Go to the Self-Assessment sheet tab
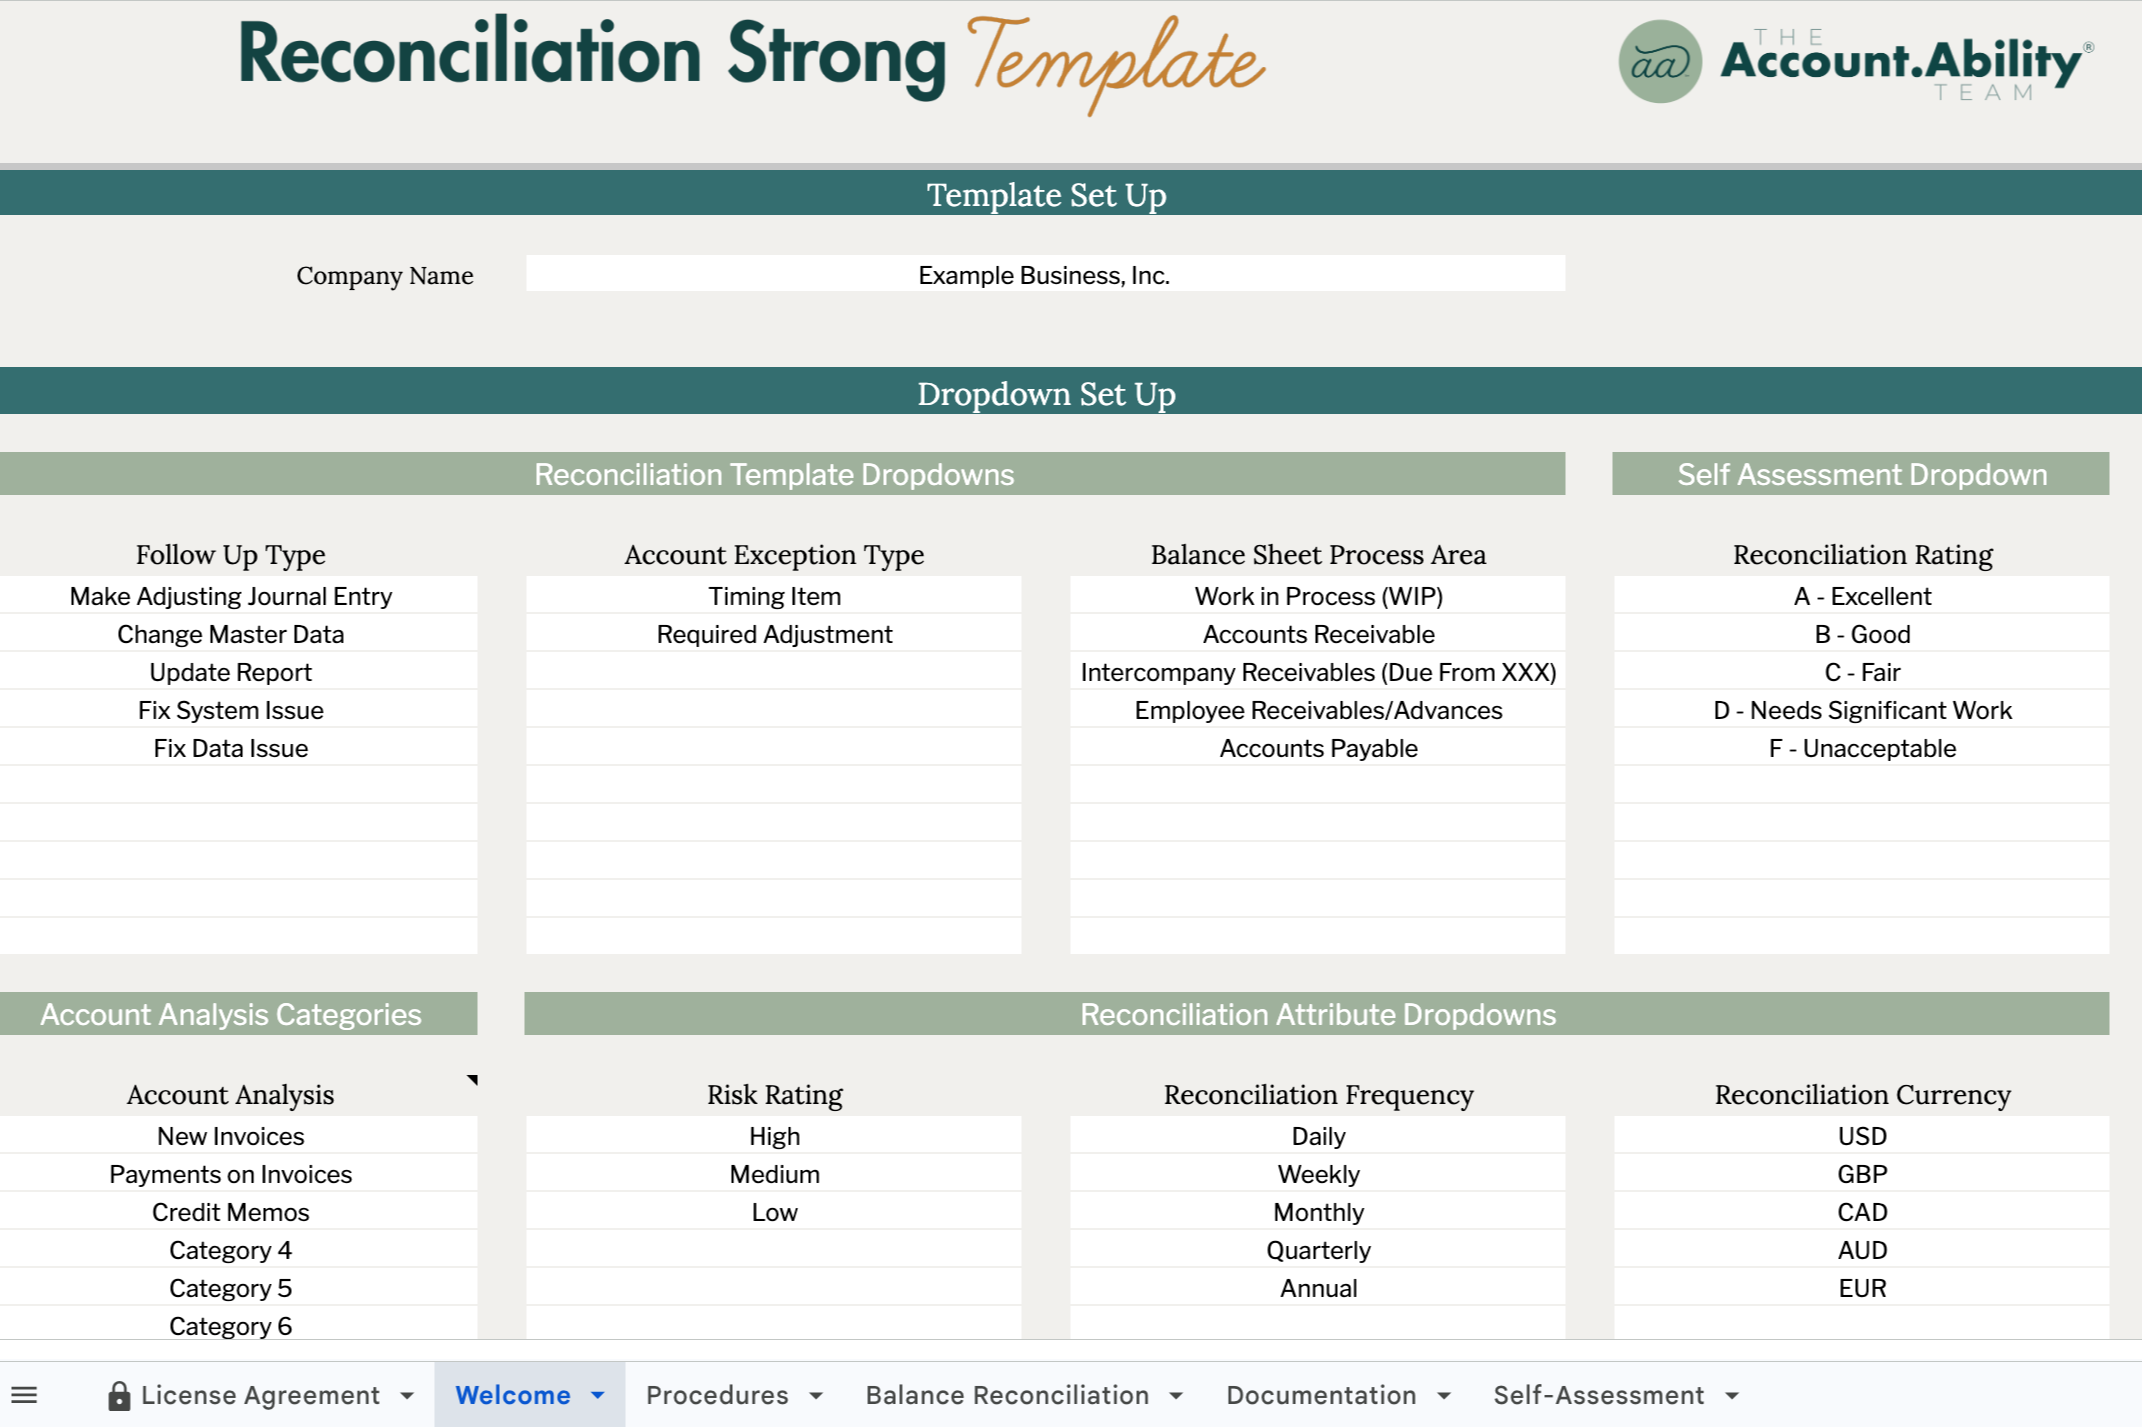The image size is (2142, 1428). click(1598, 1395)
